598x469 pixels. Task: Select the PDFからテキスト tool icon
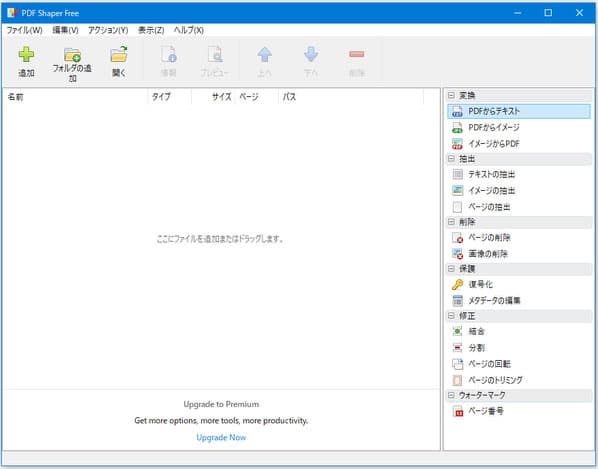457,111
